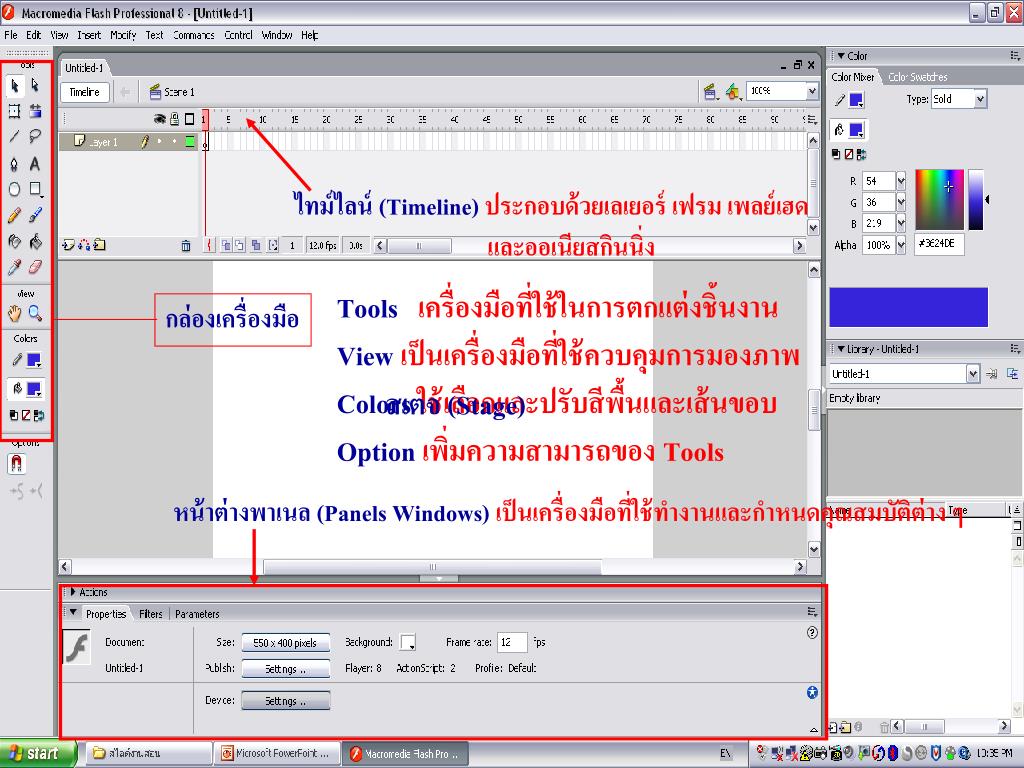
Task: Click Swap Colors button in Tools Colors
Action: point(39,415)
